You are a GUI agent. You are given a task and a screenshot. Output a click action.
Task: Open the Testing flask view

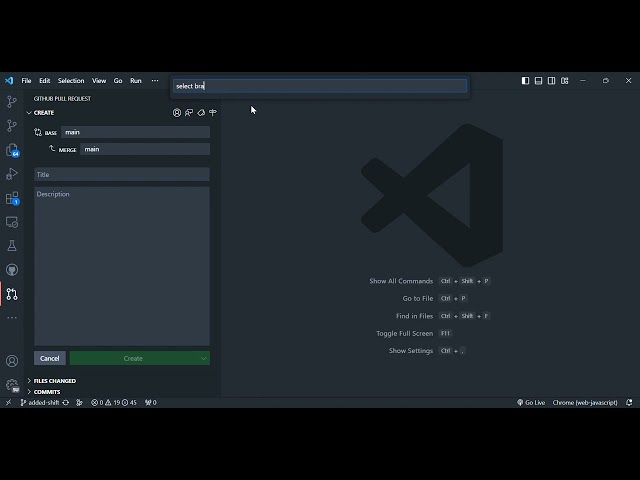click(x=12, y=246)
